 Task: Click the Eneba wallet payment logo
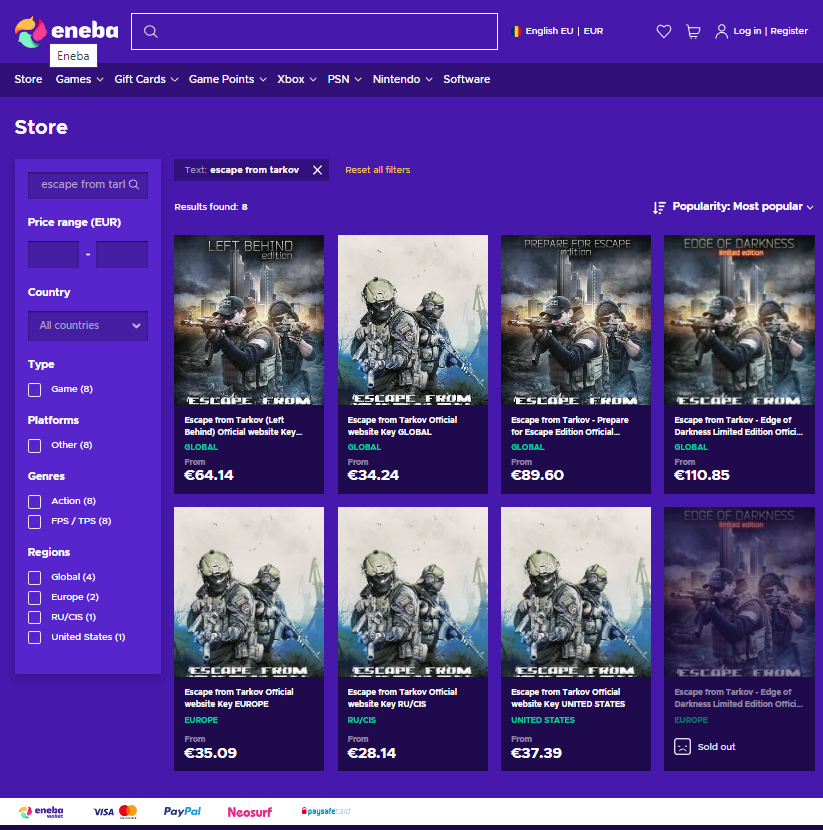point(41,811)
